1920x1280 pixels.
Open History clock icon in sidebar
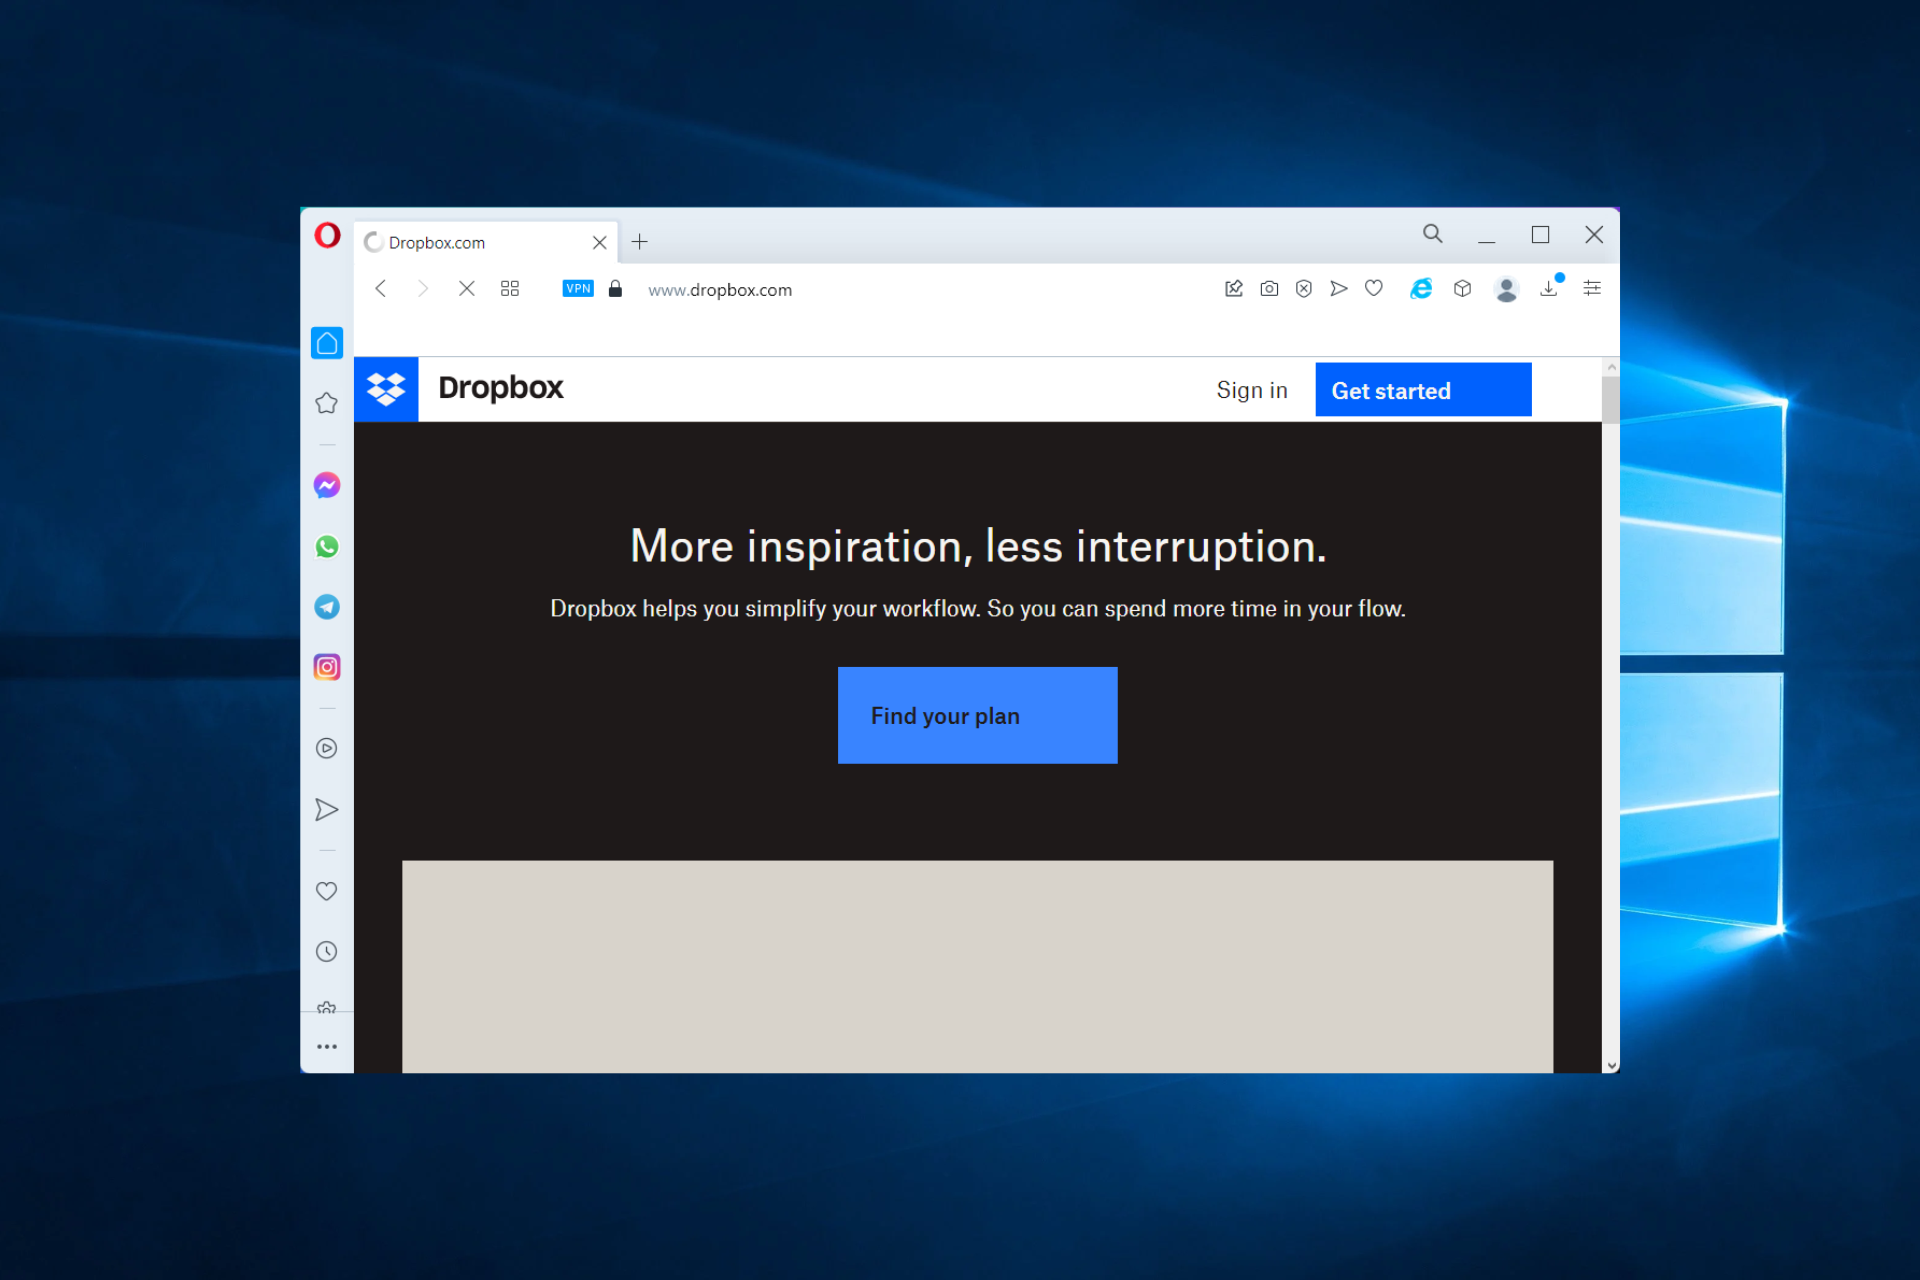[x=327, y=951]
